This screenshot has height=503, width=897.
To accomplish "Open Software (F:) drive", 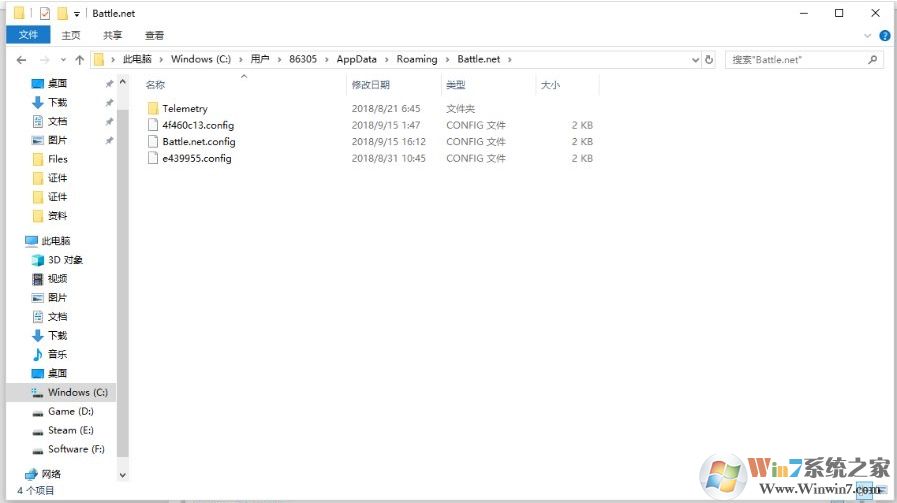I will point(76,449).
